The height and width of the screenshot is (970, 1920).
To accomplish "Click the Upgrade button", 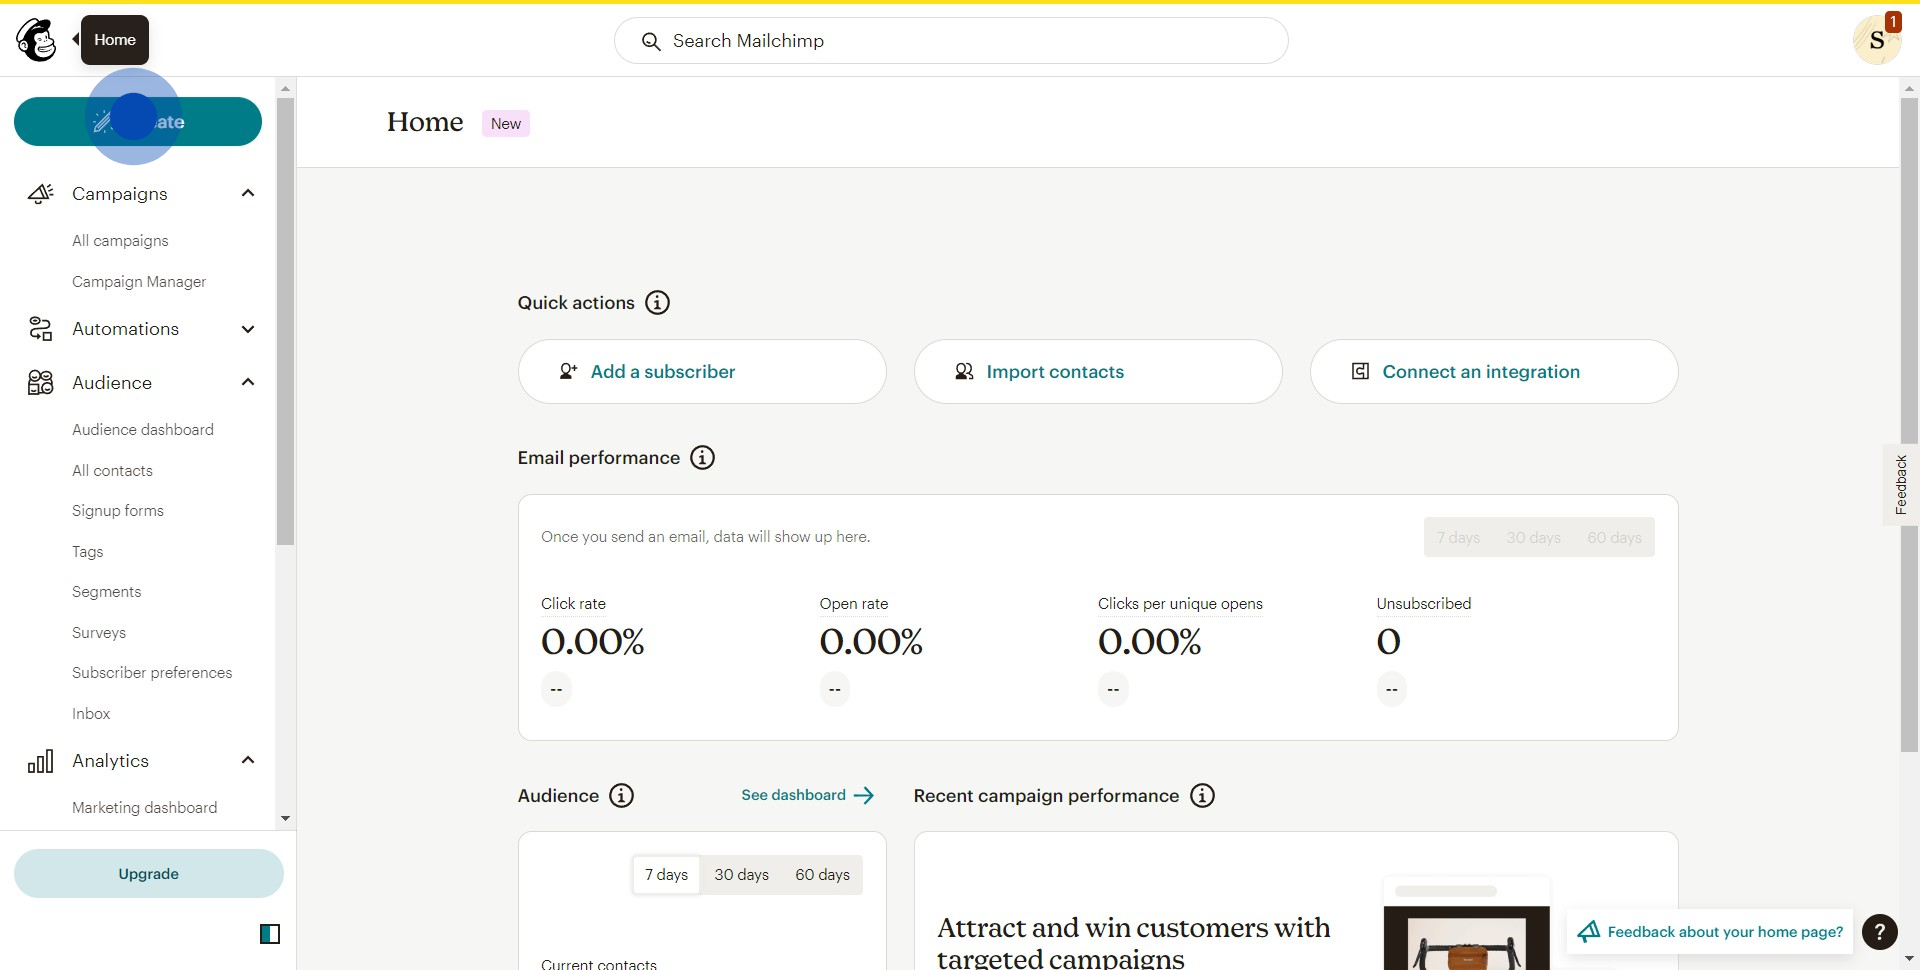I will pyautogui.click(x=148, y=874).
